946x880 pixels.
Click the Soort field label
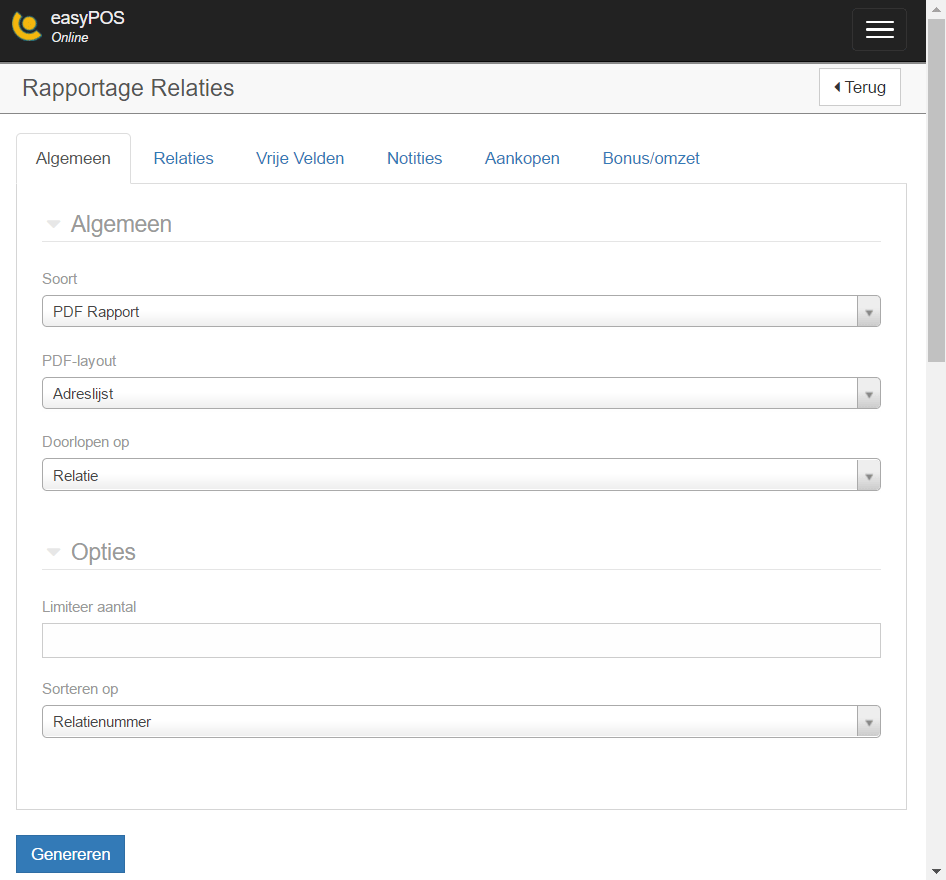tap(60, 279)
